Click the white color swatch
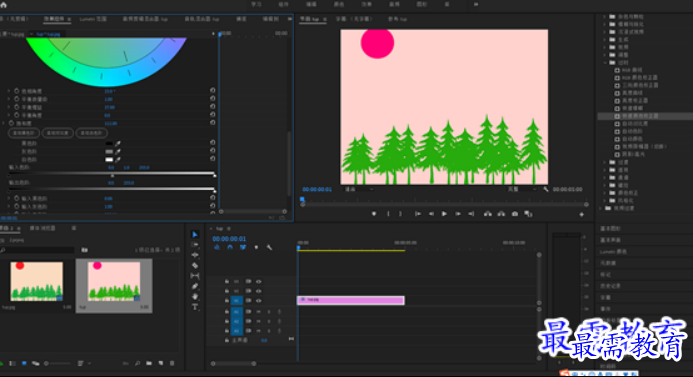693x377 pixels. point(109,160)
